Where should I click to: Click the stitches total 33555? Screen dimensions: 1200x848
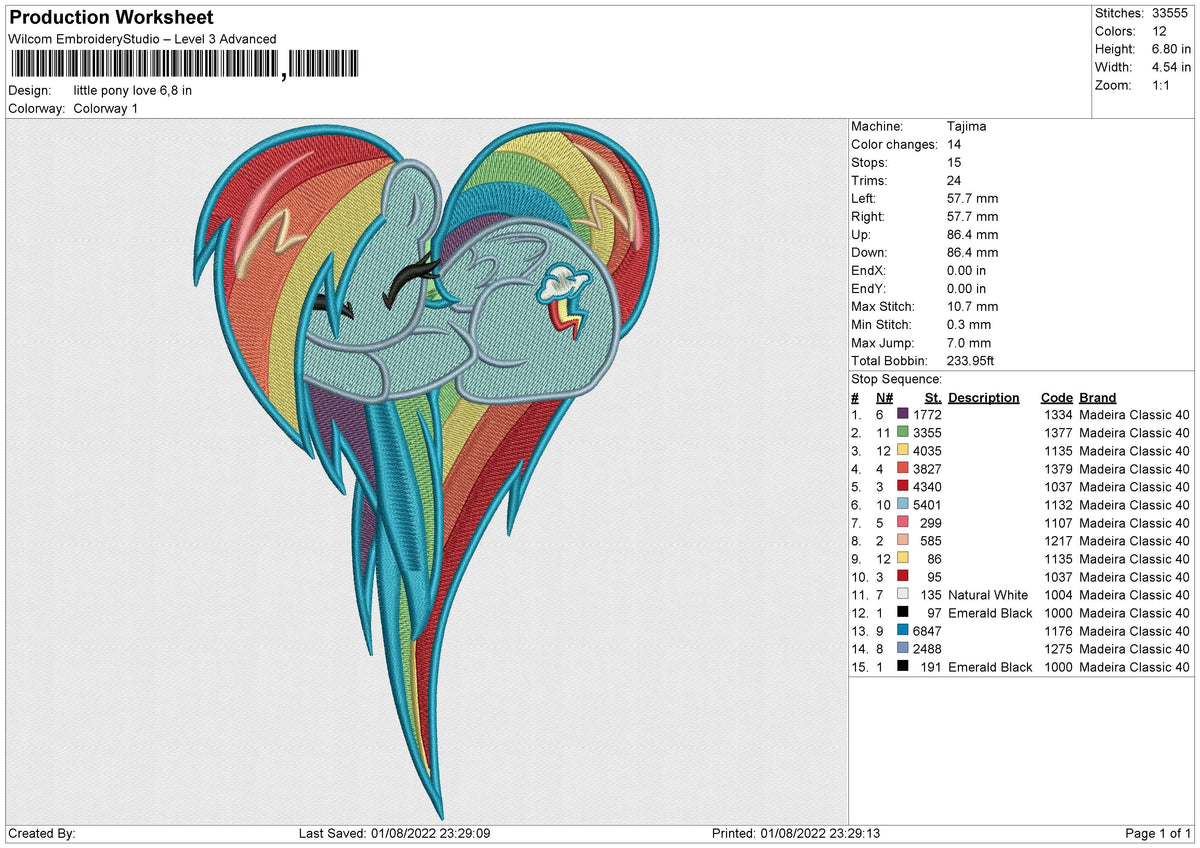[1171, 13]
